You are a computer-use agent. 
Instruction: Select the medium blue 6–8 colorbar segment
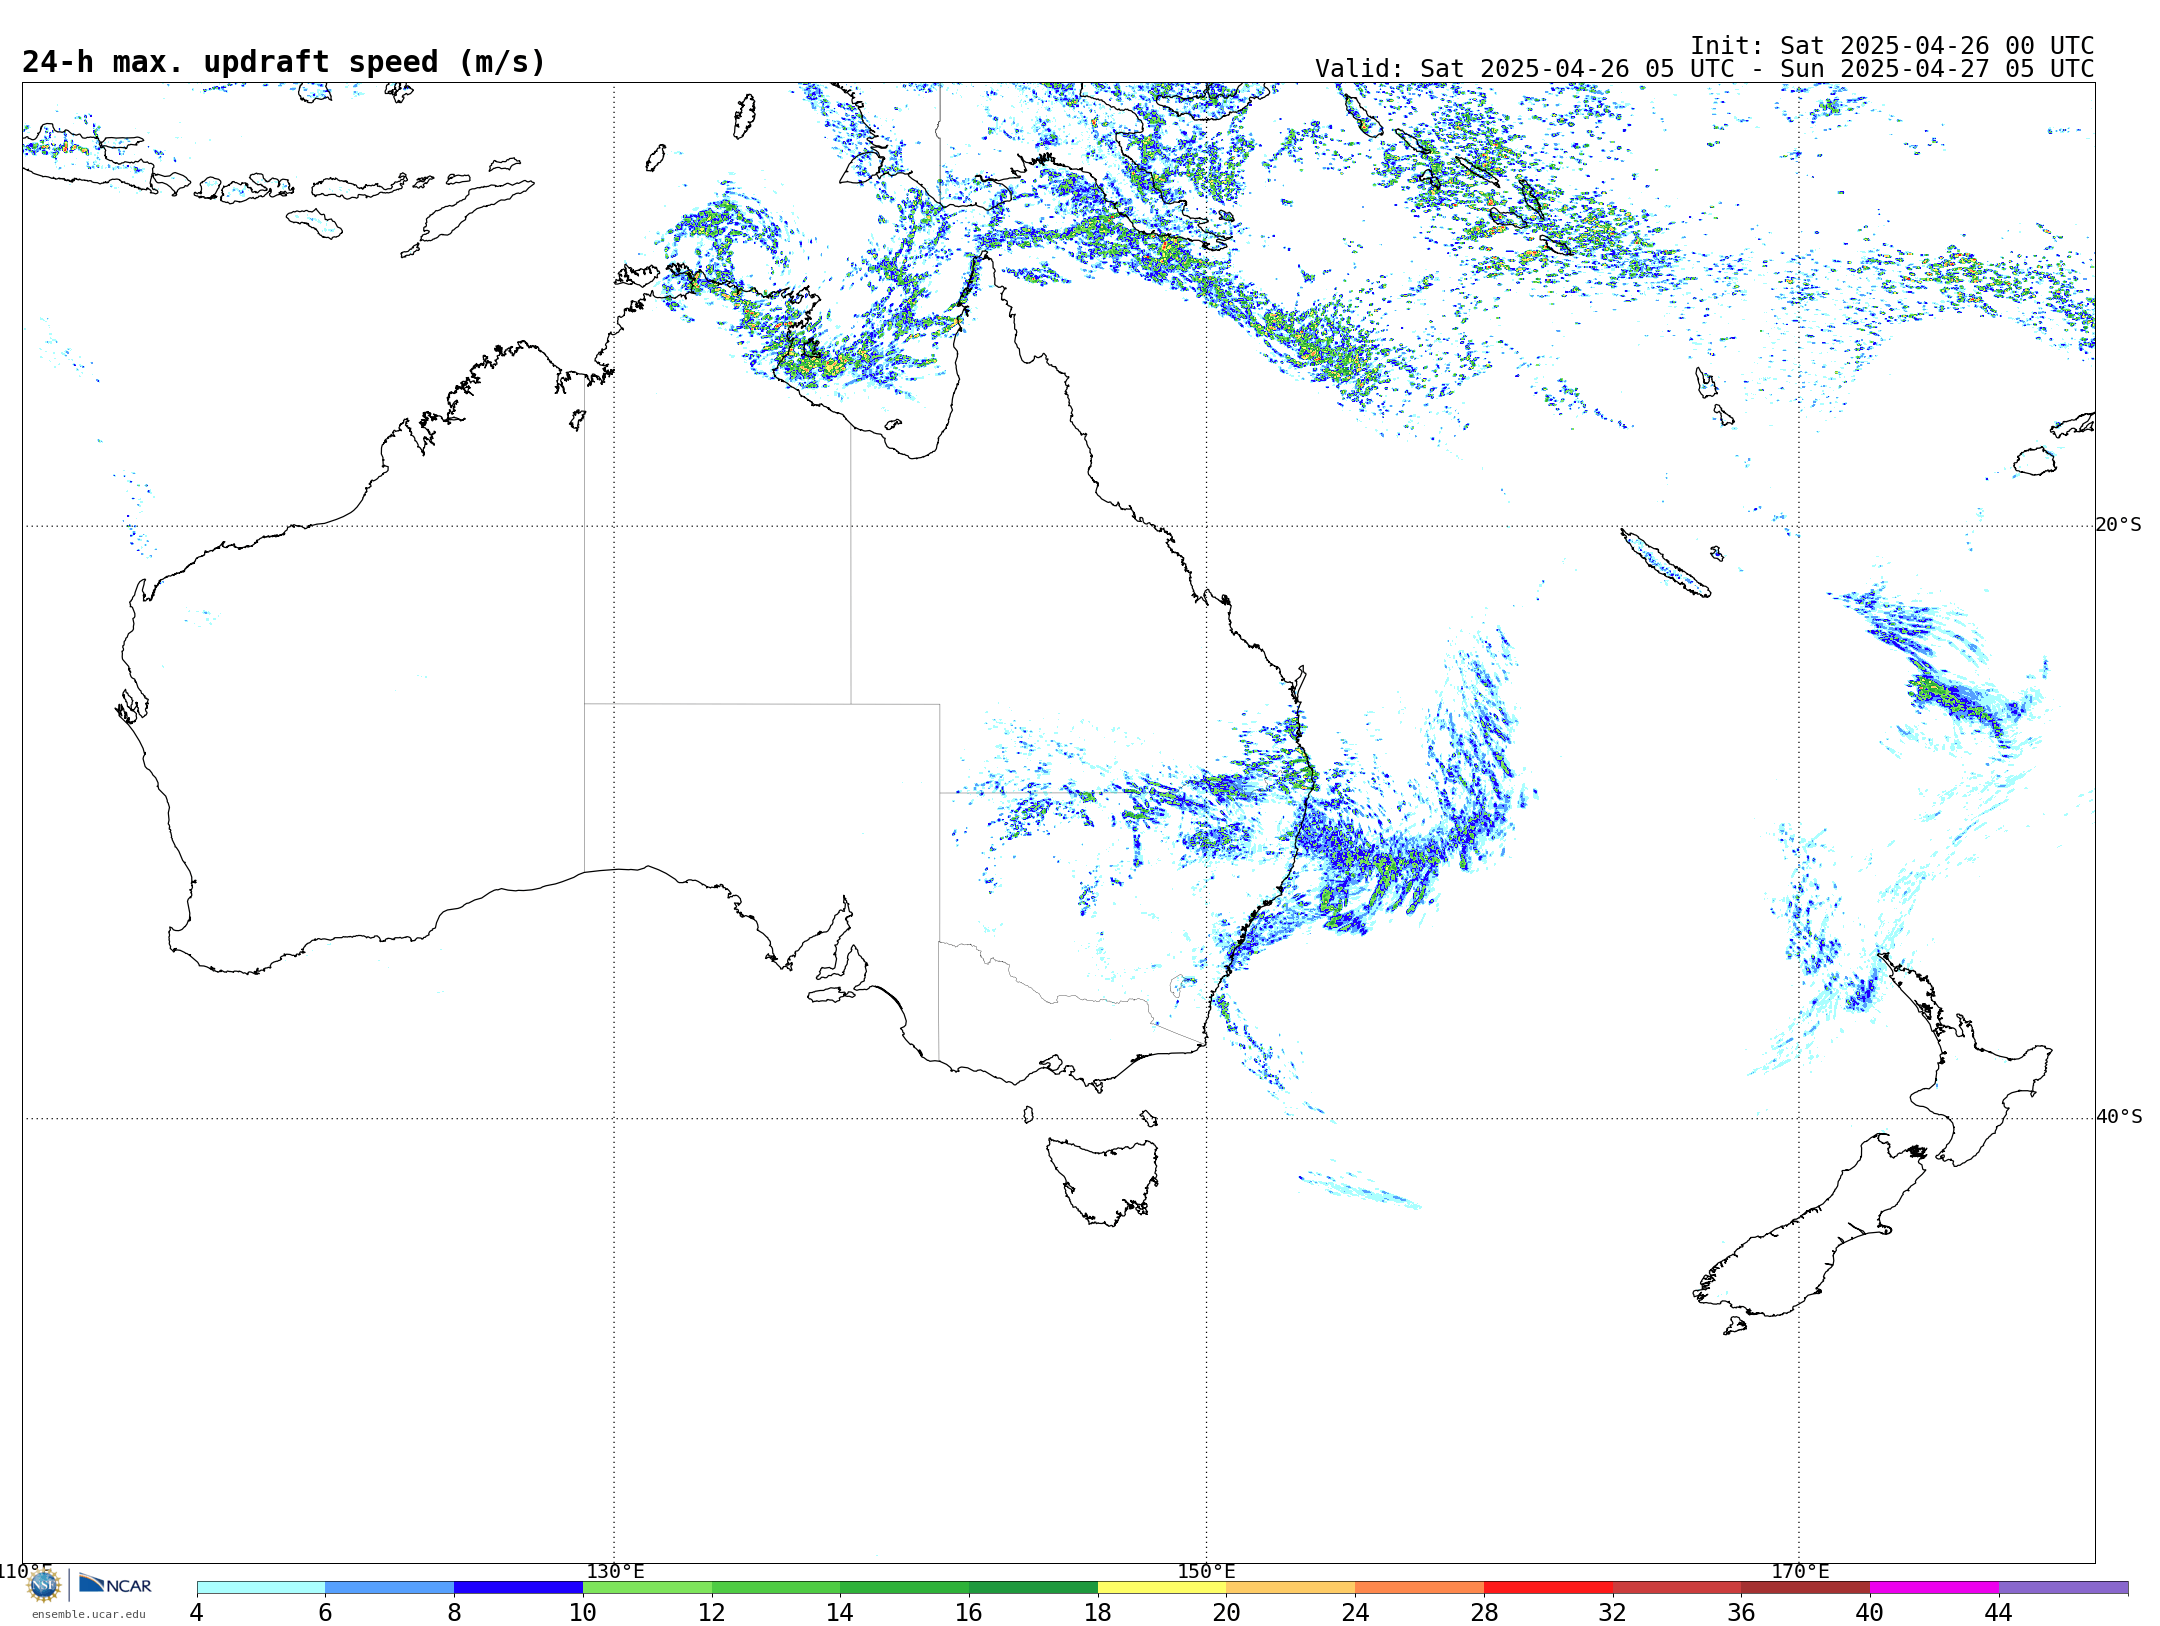coord(389,1588)
